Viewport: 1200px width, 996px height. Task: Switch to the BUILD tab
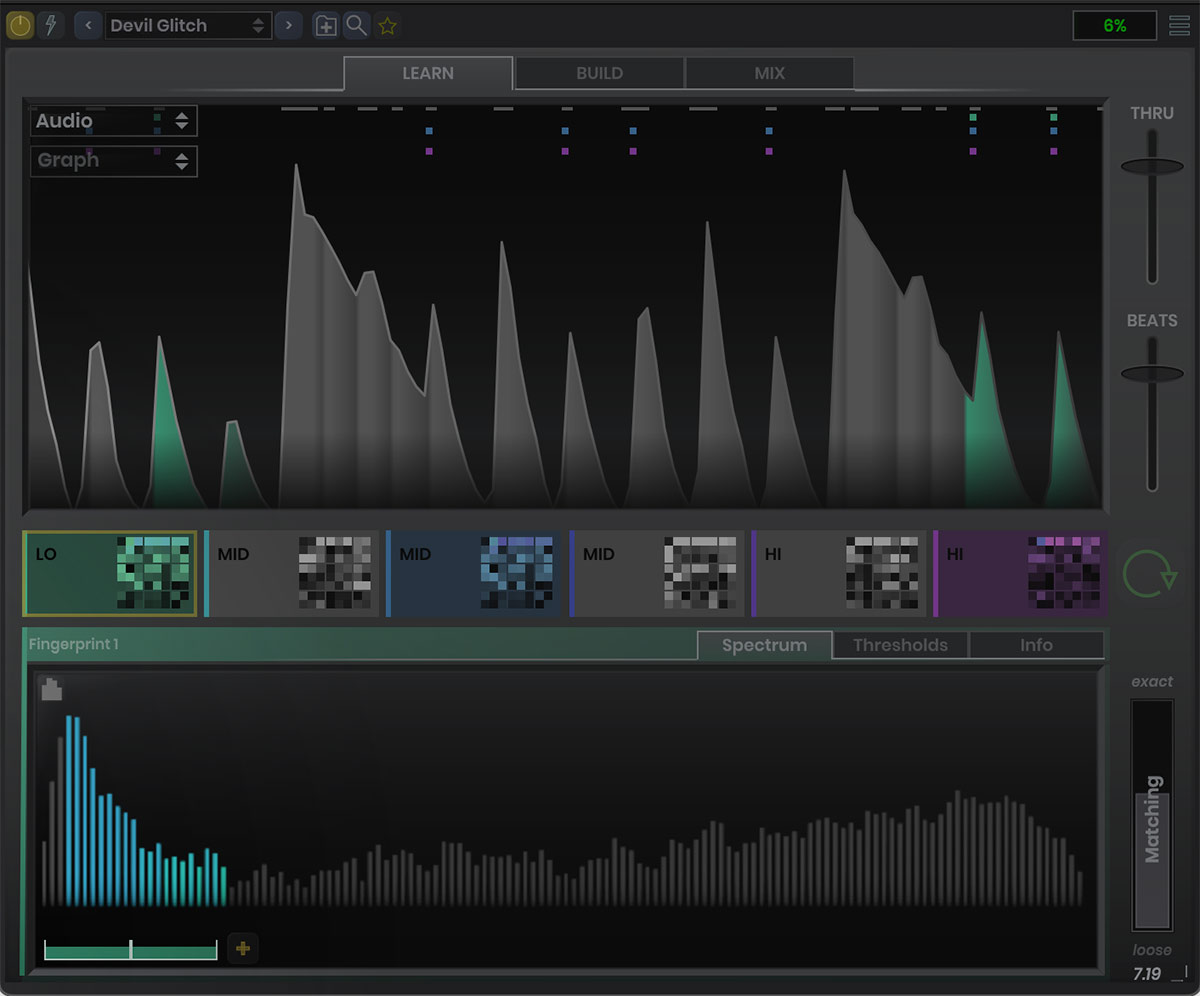click(599, 73)
